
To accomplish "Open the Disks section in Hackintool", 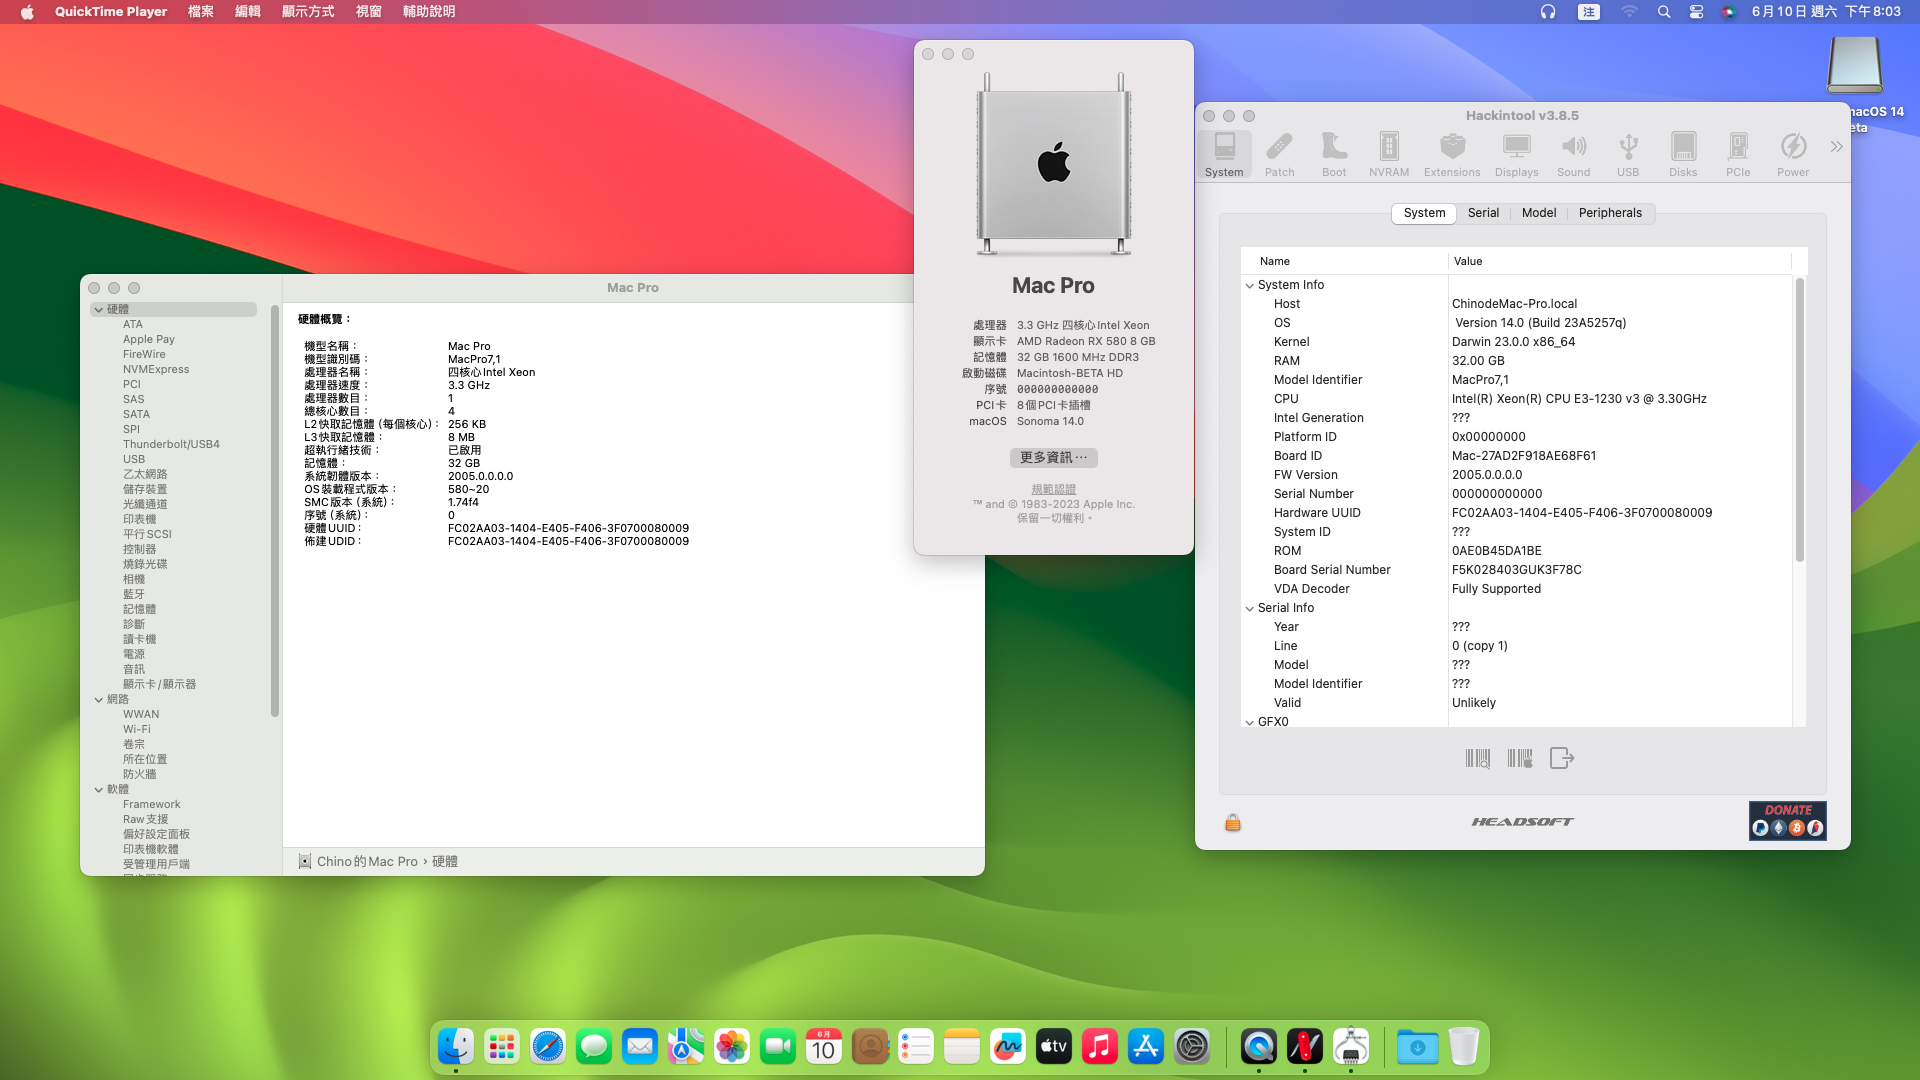I will [x=1683, y=154].
